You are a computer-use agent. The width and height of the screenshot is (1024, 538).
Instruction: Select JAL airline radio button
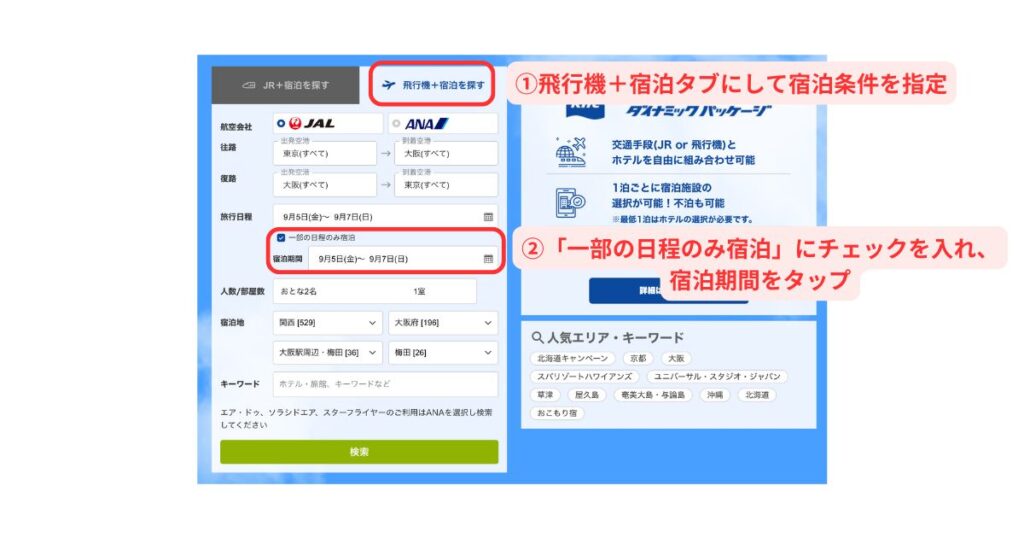click(x=281, y=123)
